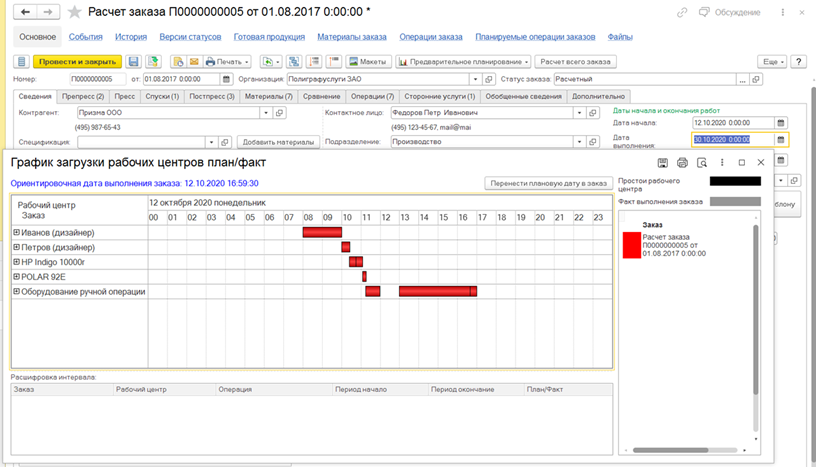Click the copy link icon at top right
Viewport: 816px width, 467px height.
click(682, 12)
